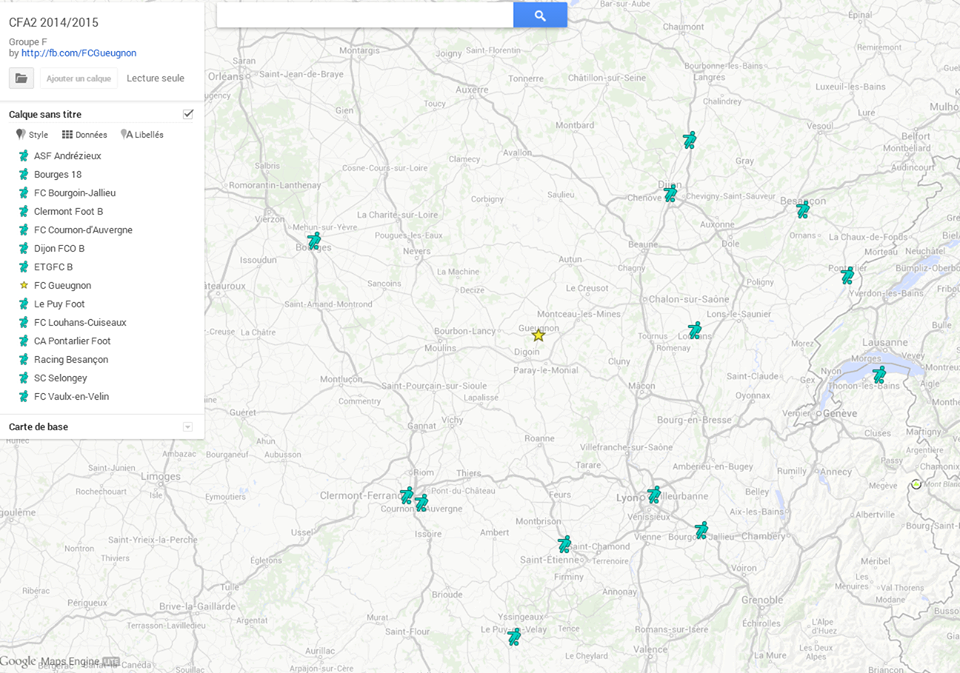Screen dimensions: 960x673
Task: Select the map marker at Le Puy-en-Velay
Action: tap(514, 636)
